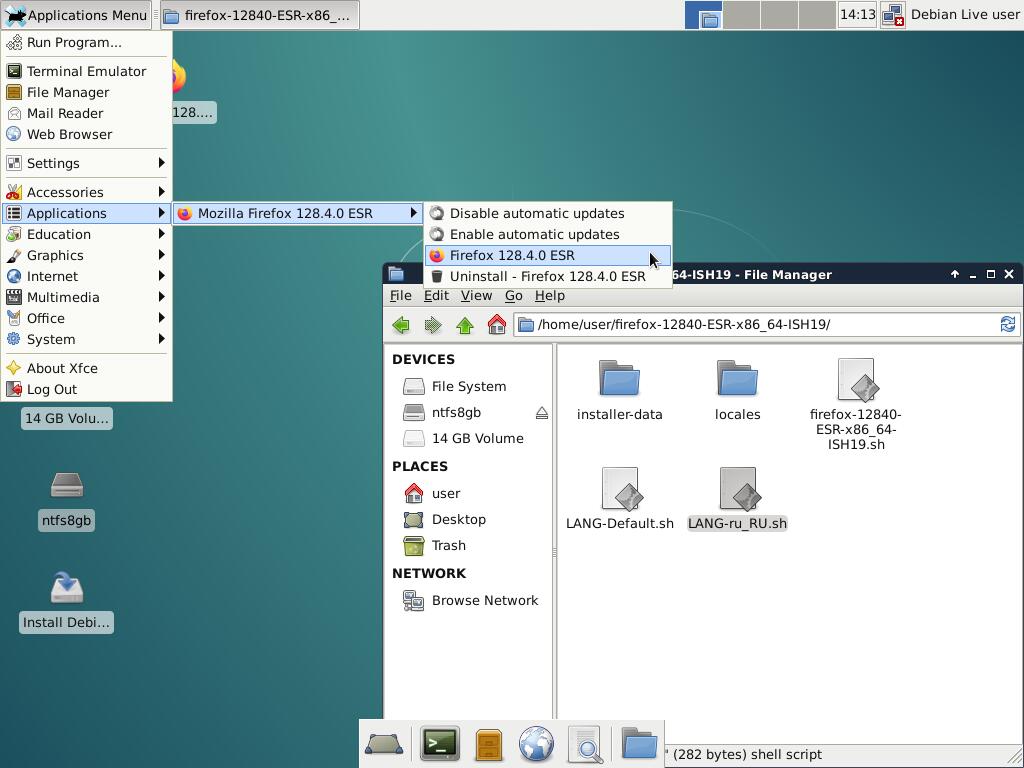Screen dimensions: 1024x768
Task: Click Terminal icon in bottom dock
Action: coord(439,744)
